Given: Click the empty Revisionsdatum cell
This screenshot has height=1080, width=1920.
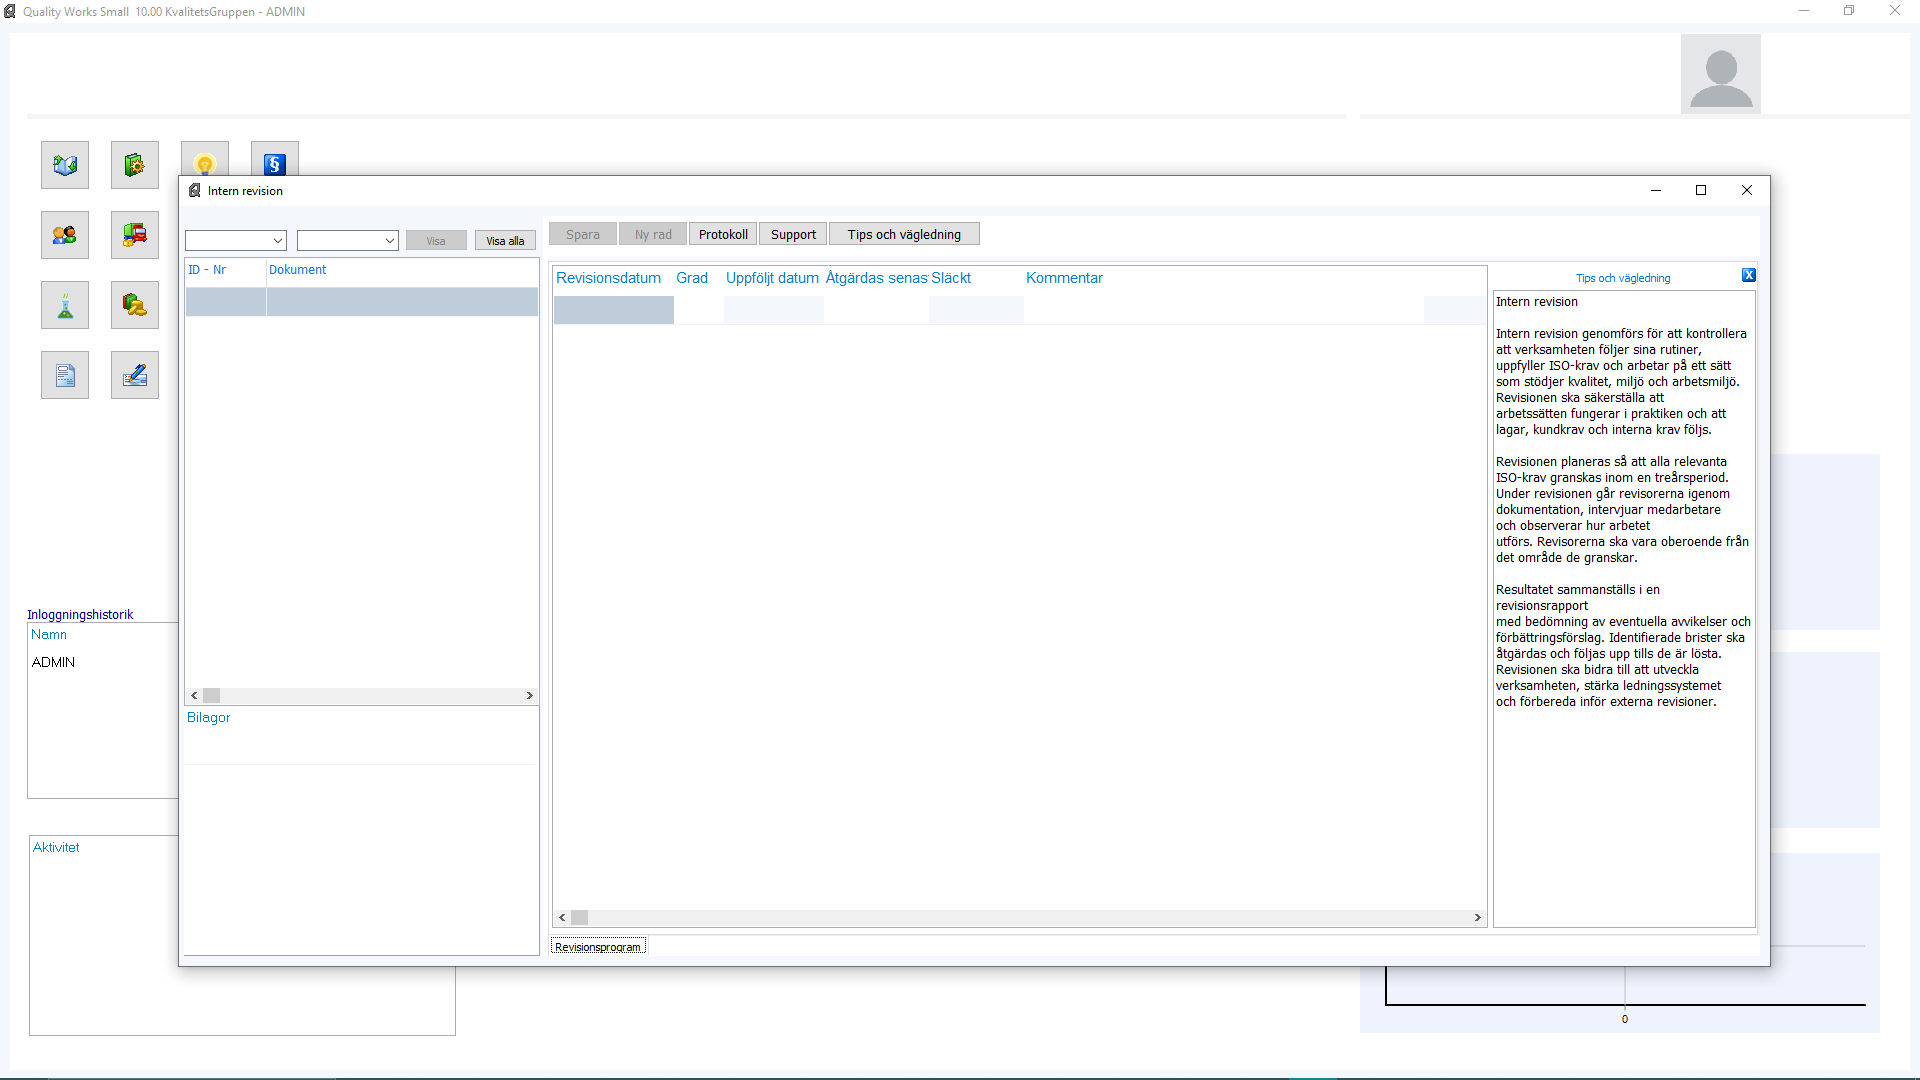Looking at the screenshot, I should 613,310.
